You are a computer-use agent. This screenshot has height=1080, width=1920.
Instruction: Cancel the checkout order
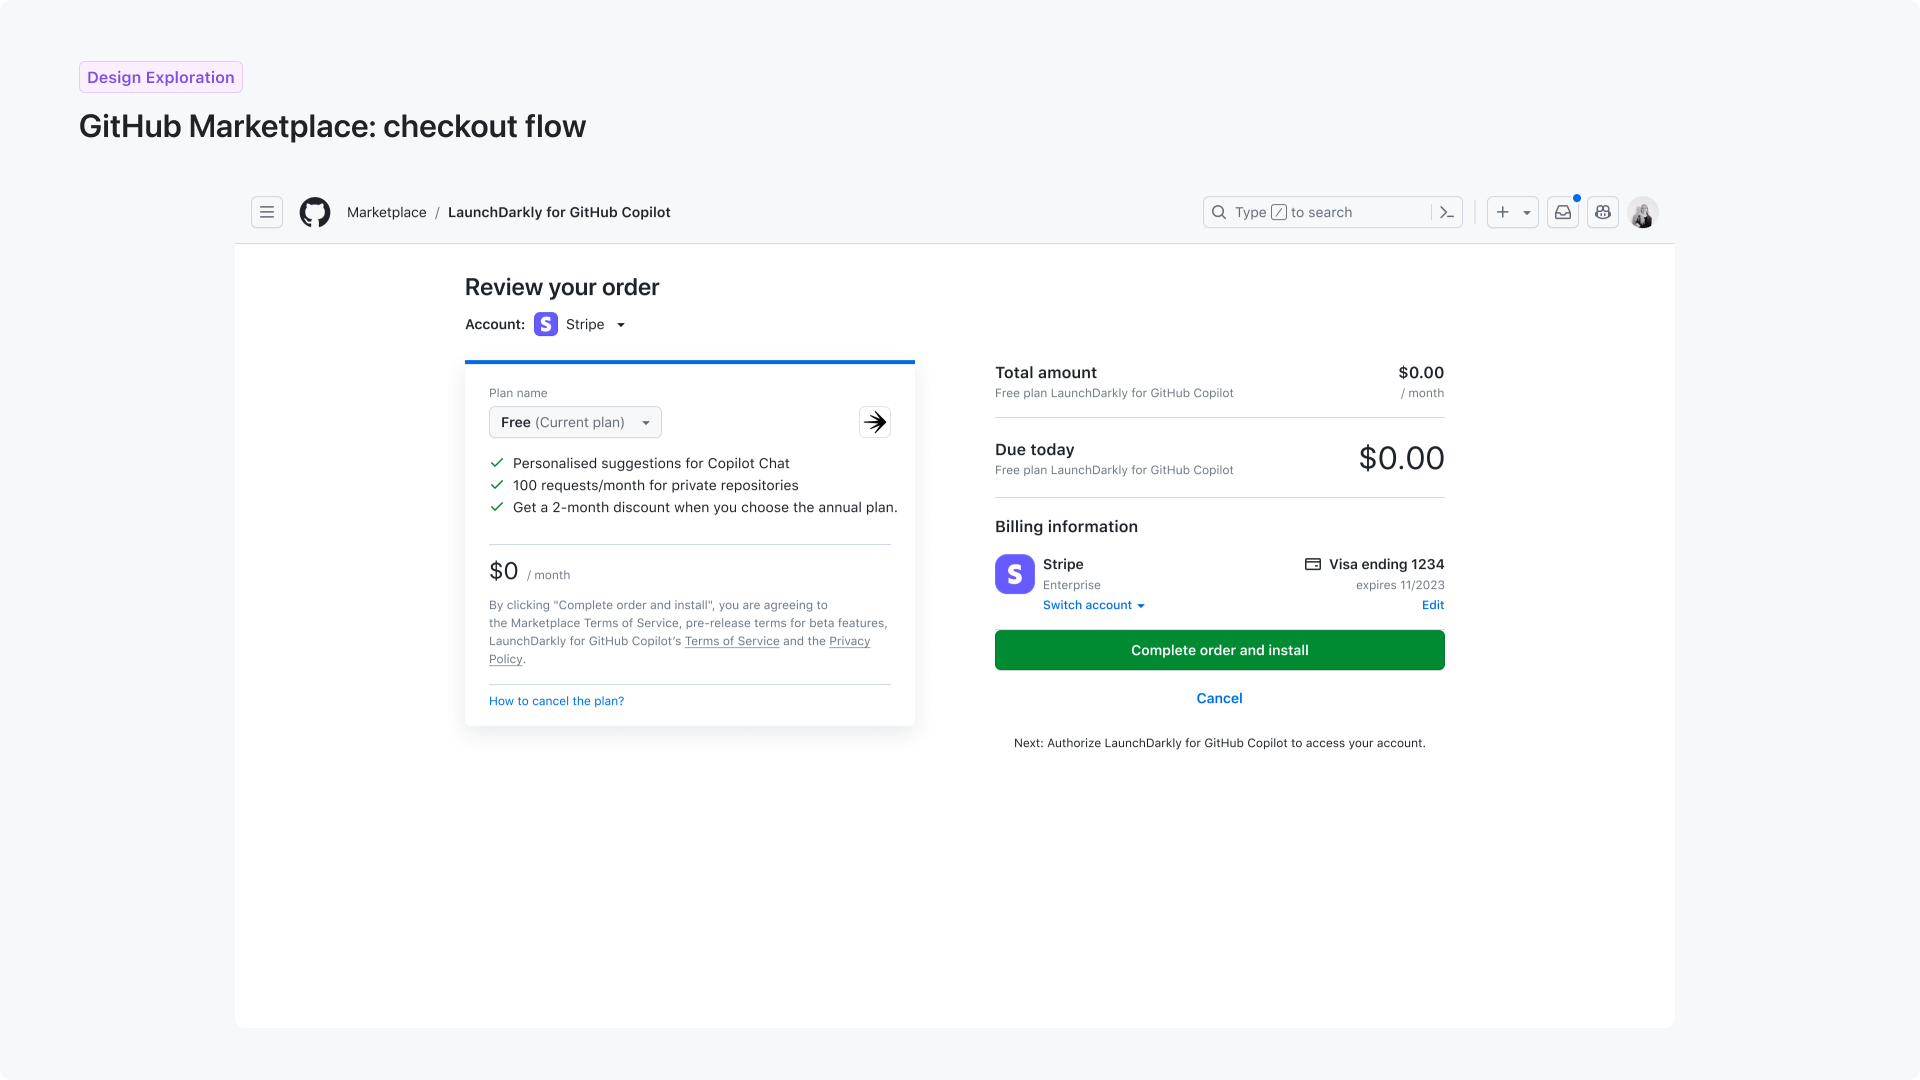tap(1219, 698)
